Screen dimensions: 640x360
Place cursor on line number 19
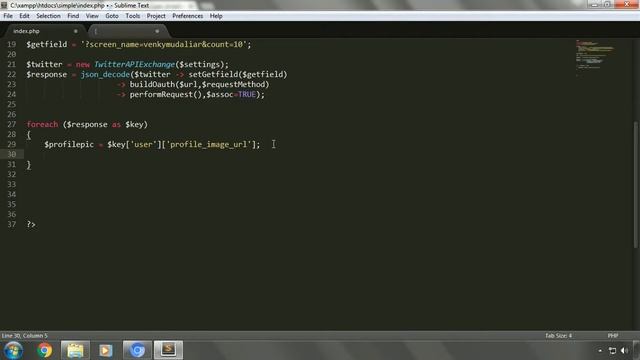(x=11, y=44)
